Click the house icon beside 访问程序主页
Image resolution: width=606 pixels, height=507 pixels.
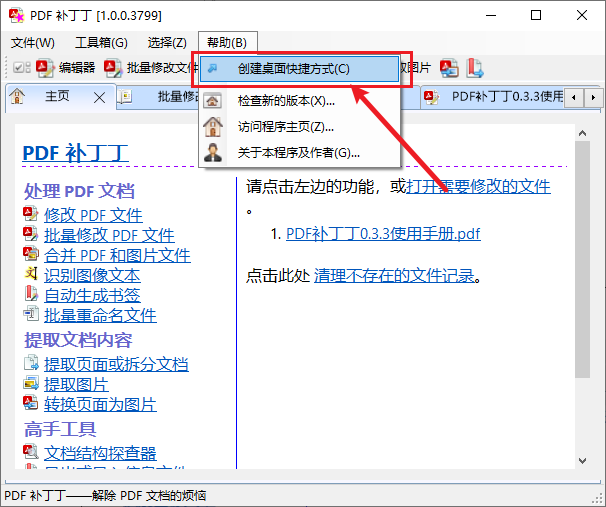pyautogui.click(x=213, y=126)
